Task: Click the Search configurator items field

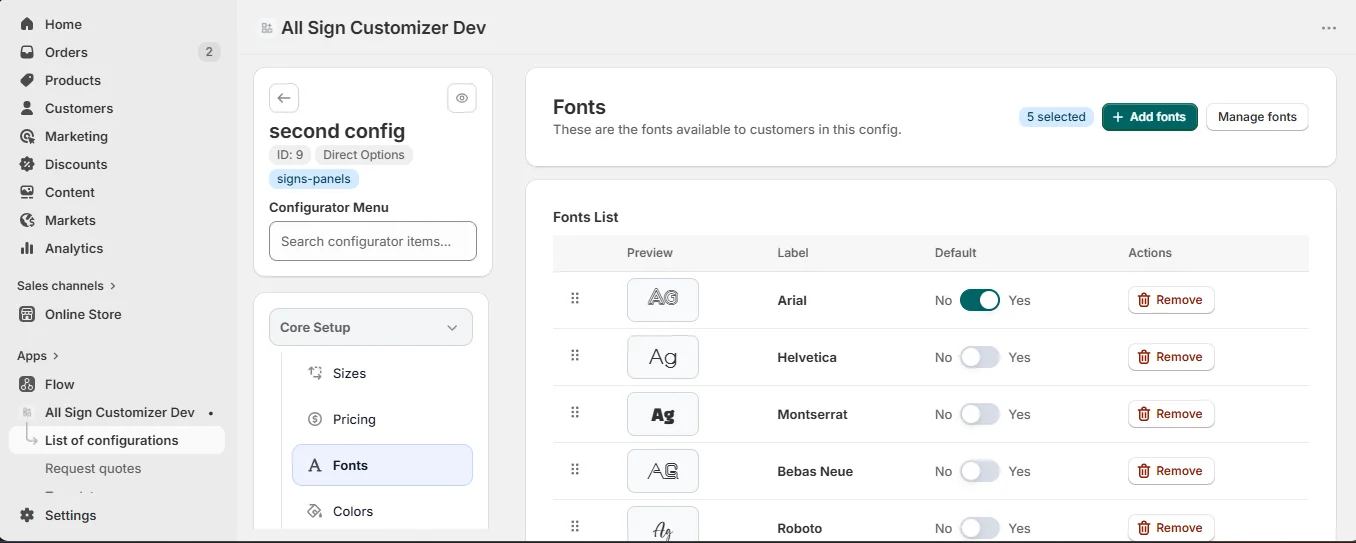Action: click(373, 241)
